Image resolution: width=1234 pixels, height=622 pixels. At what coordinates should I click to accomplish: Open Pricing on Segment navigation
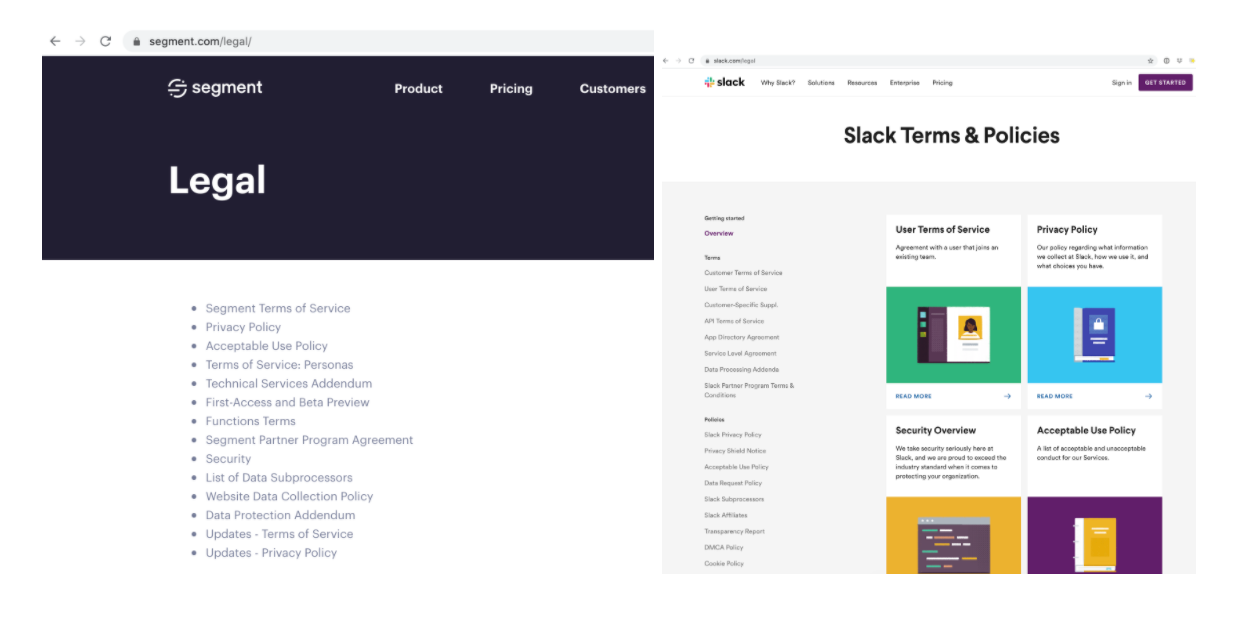511,88
